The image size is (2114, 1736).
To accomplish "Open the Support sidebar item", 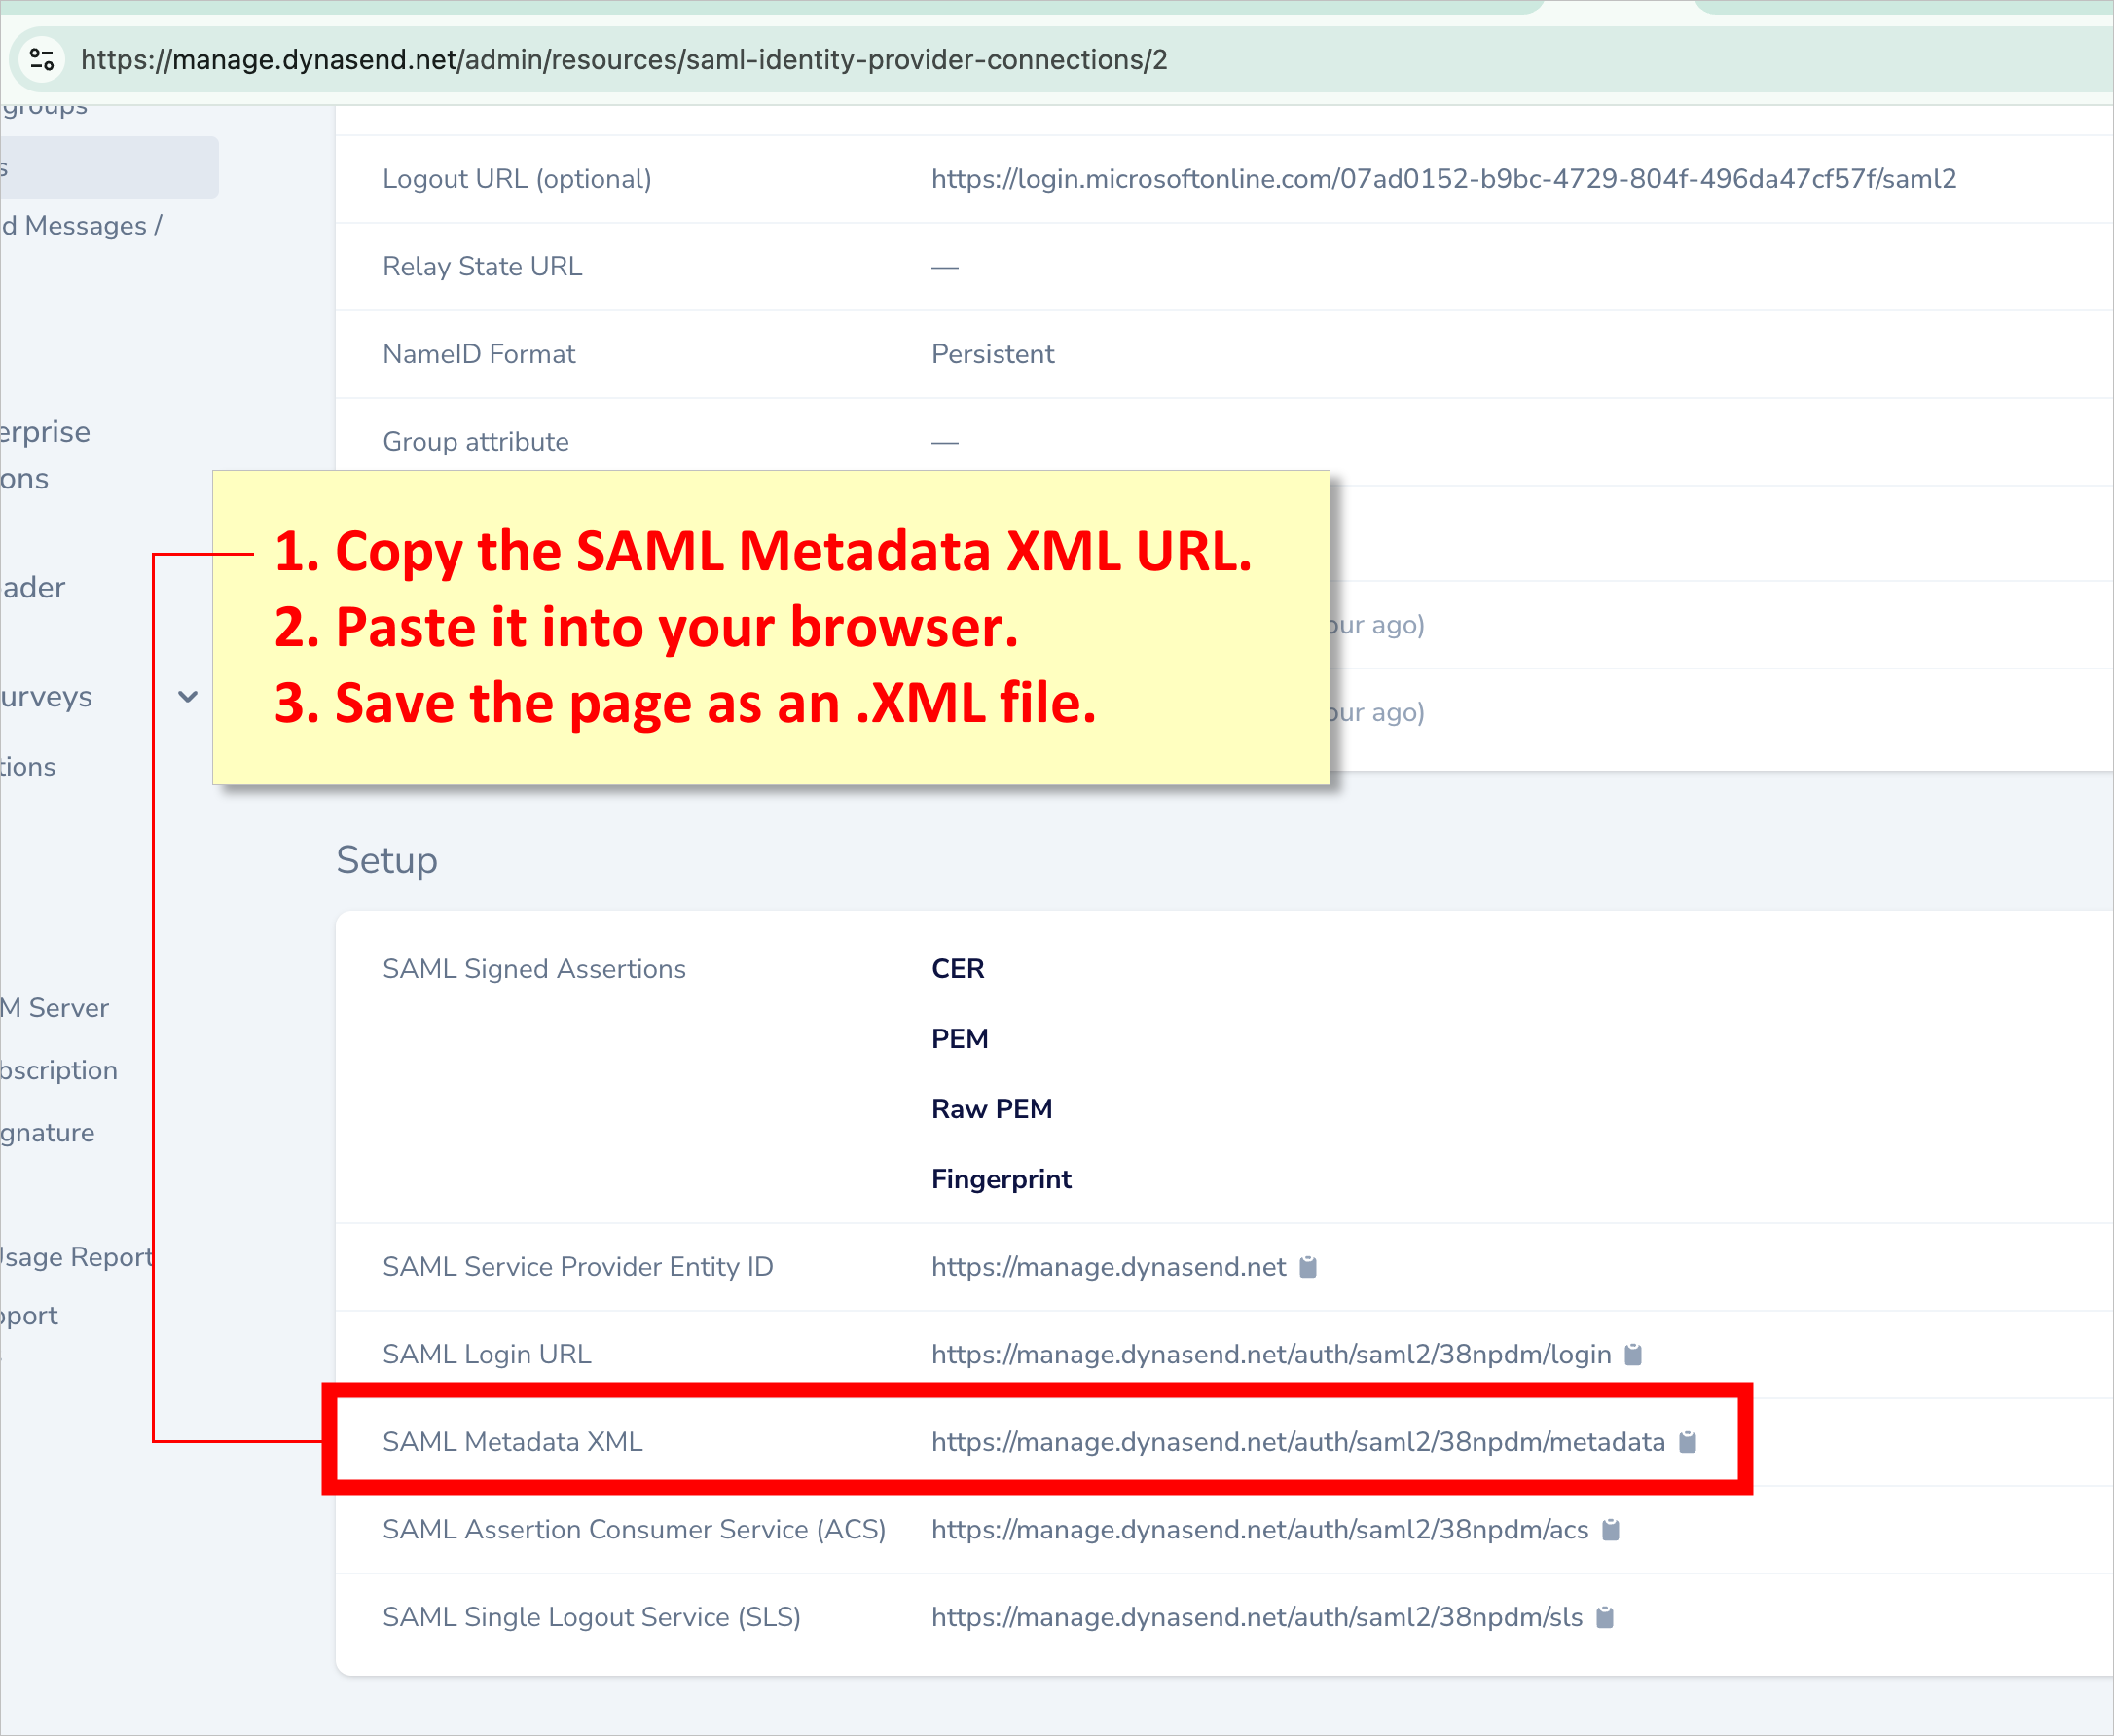I will point(29,1315).
